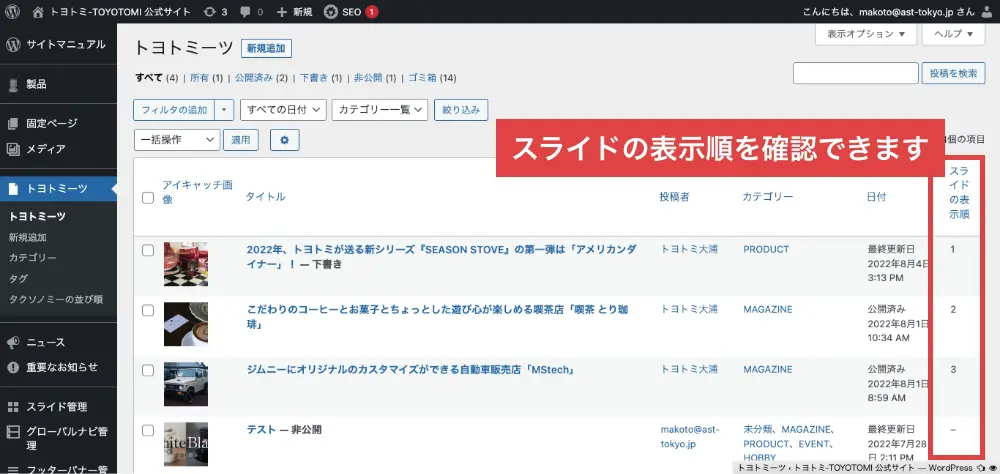Click the アイキャッチ画像 column header
Viewport: 1000px width, 474px height.
pos(197,192)
